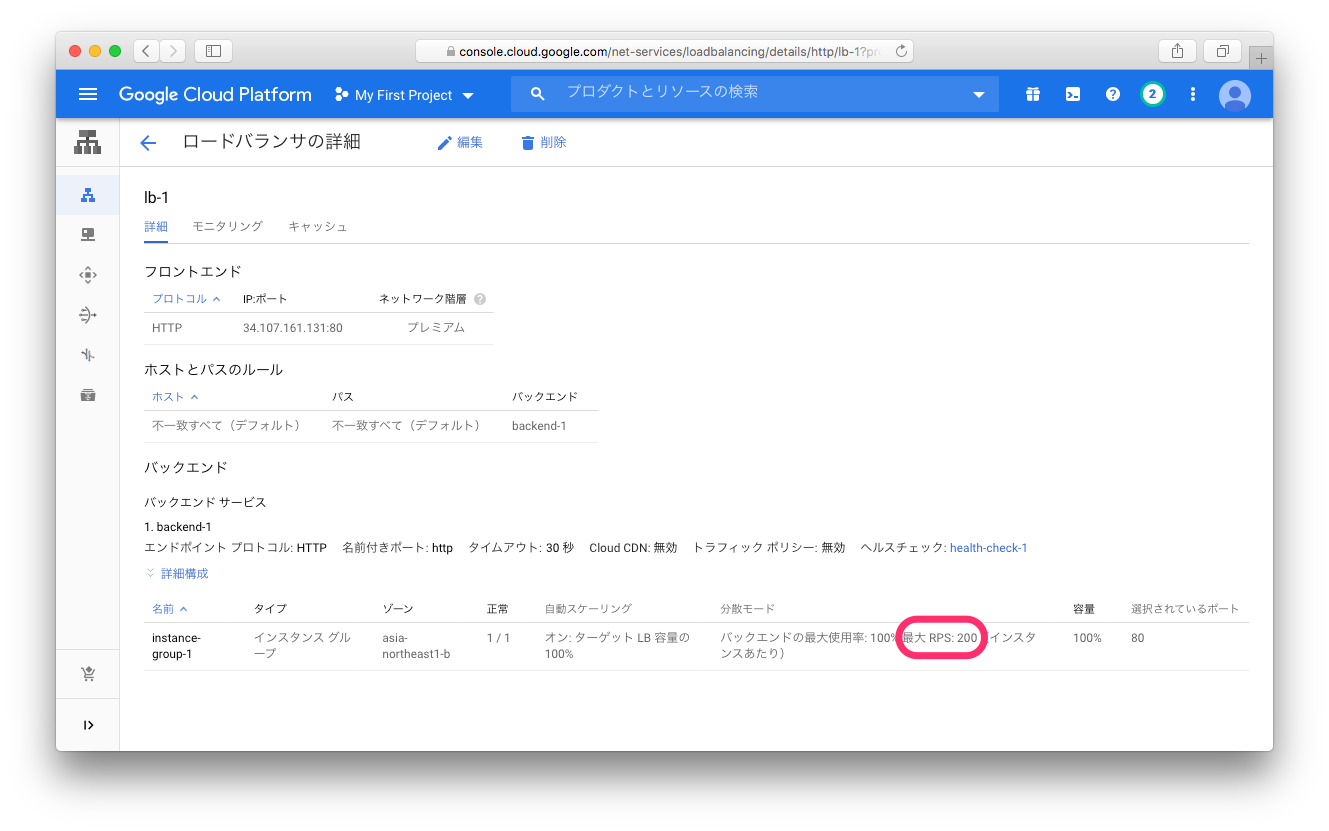The width and height of the screenshot is (1329, 831).
Task: Open the hamburger navigation menu
Action: (x=88, y=94)
